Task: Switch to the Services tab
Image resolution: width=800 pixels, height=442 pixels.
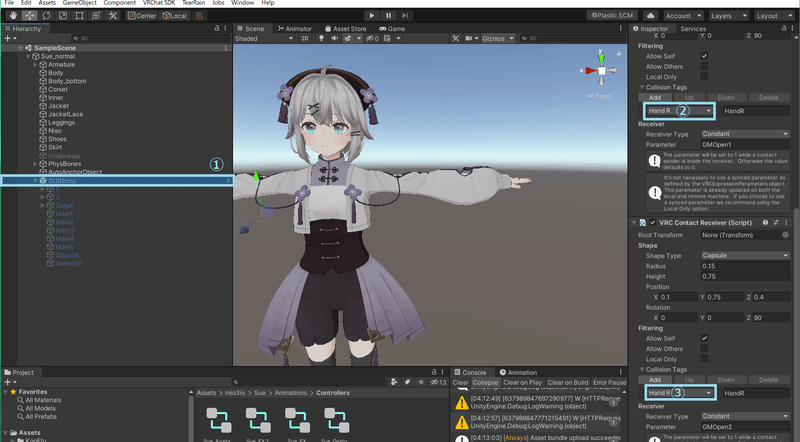Action: pos(693,29)
